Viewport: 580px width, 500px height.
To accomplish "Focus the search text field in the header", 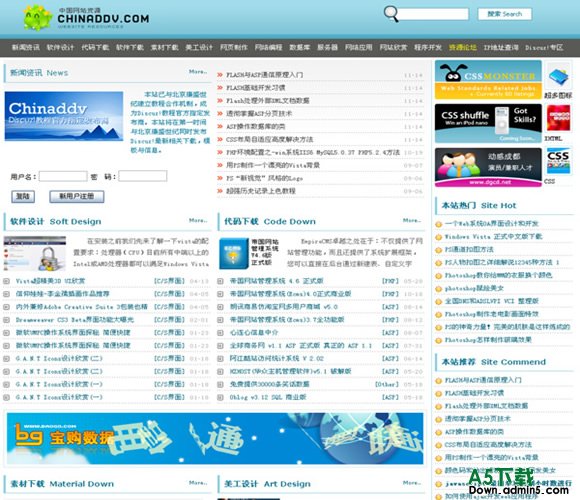I will click(434, 14).
